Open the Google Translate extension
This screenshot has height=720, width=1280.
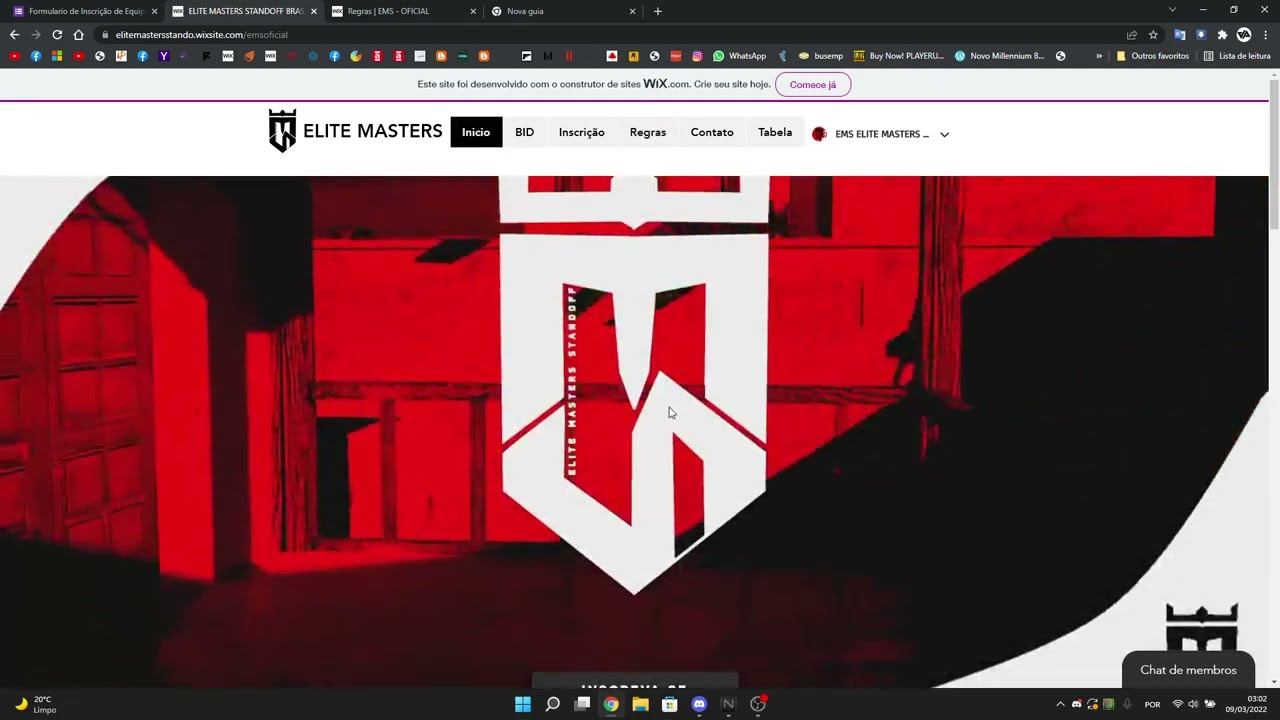[1180, 35]
